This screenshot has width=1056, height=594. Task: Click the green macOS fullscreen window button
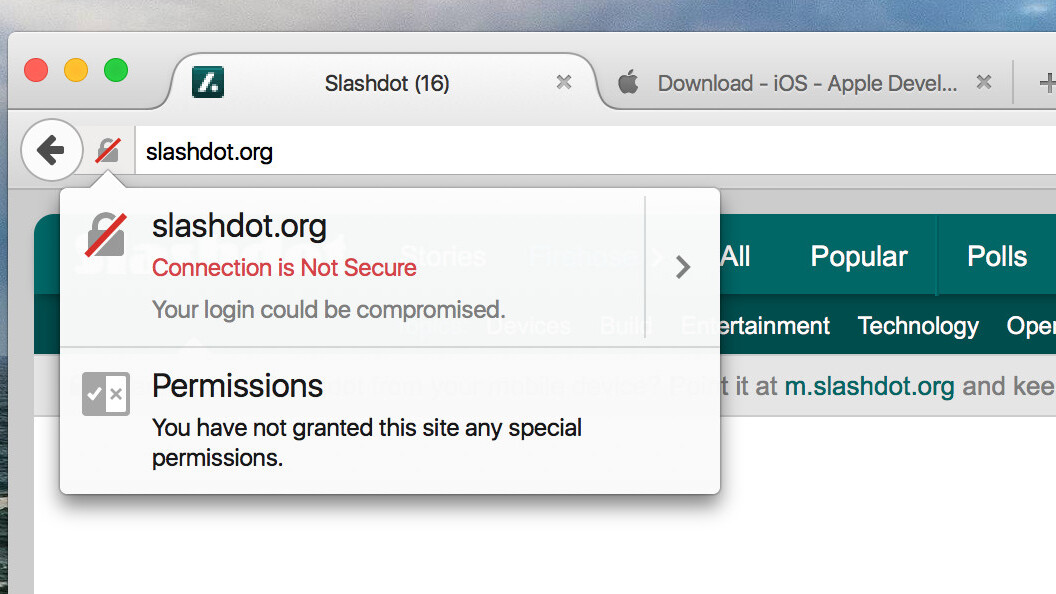tap(116, 71)
